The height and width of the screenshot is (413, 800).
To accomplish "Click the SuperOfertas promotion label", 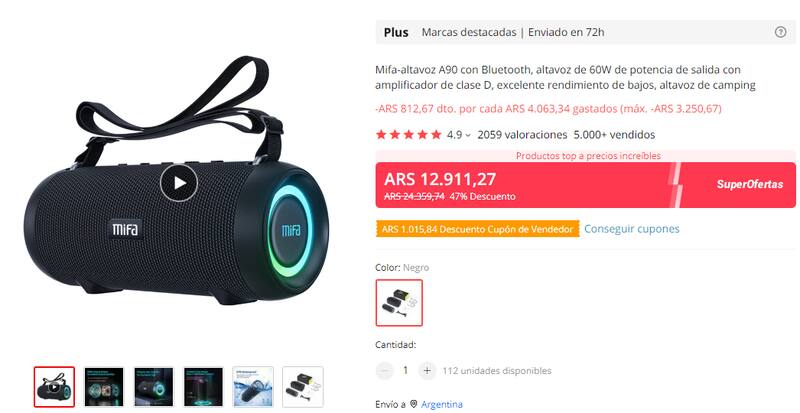I will click(749, 185).
